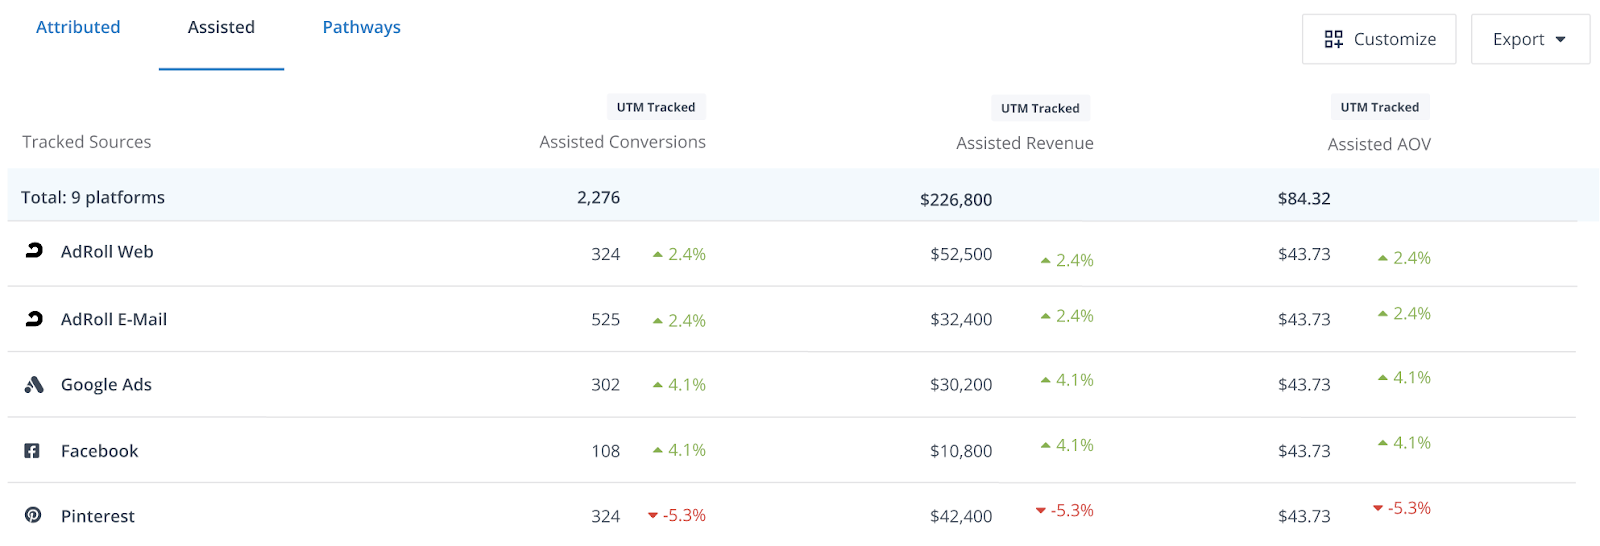The width and height of the screenshot is (1600, 546).
Task: Click the Export dropdown caret arrow
Action: [x=1560, y=40]
